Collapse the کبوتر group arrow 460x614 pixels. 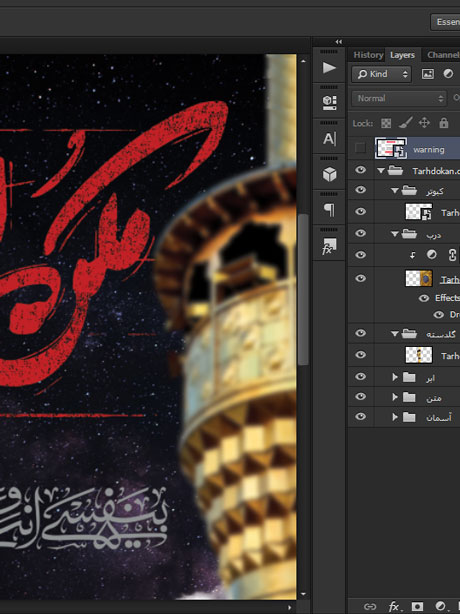pos(395,191)
